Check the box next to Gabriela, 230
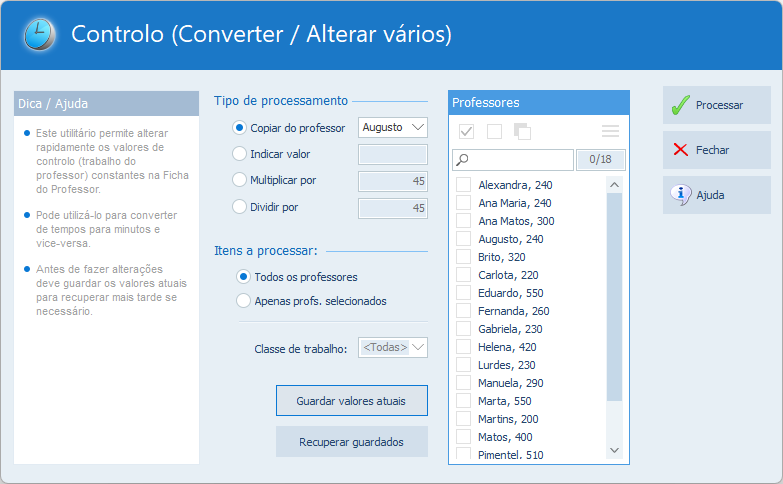 464,329
